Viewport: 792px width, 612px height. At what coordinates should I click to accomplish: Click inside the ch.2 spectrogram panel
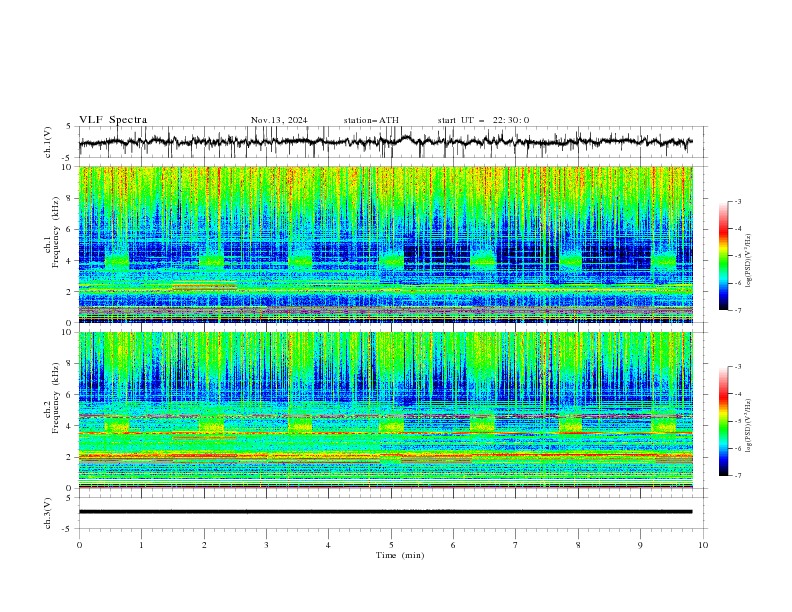(x=385, y=410)
